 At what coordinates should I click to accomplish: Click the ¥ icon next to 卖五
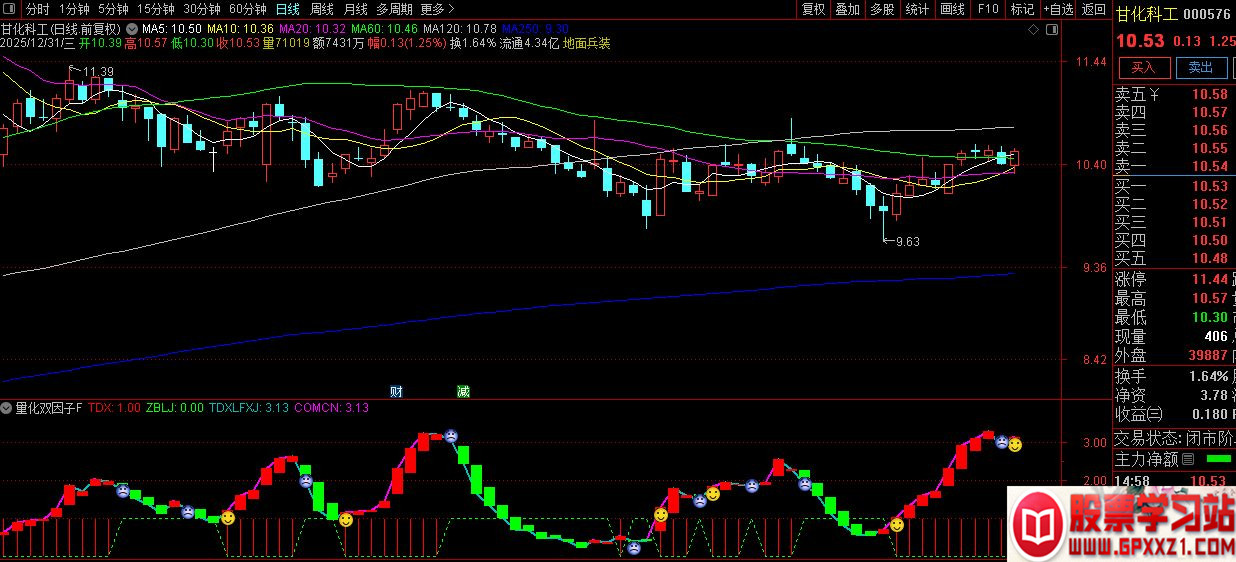click(x=1155, y=95)
